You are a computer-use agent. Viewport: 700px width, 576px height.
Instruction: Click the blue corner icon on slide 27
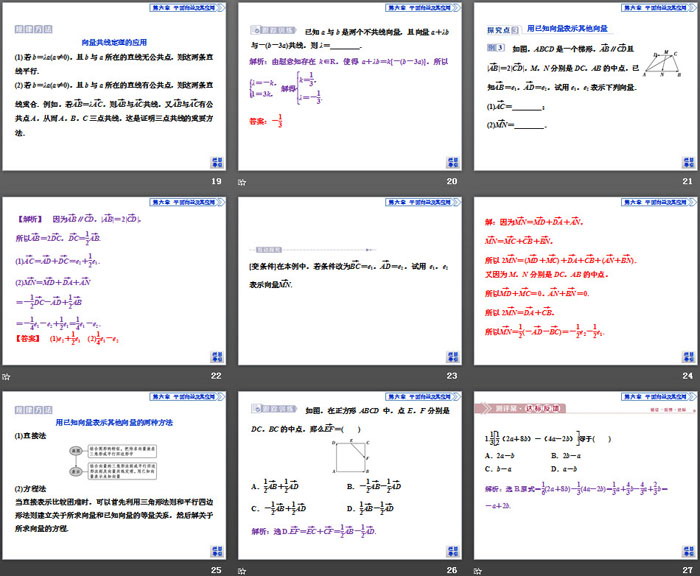pos(688,551)
